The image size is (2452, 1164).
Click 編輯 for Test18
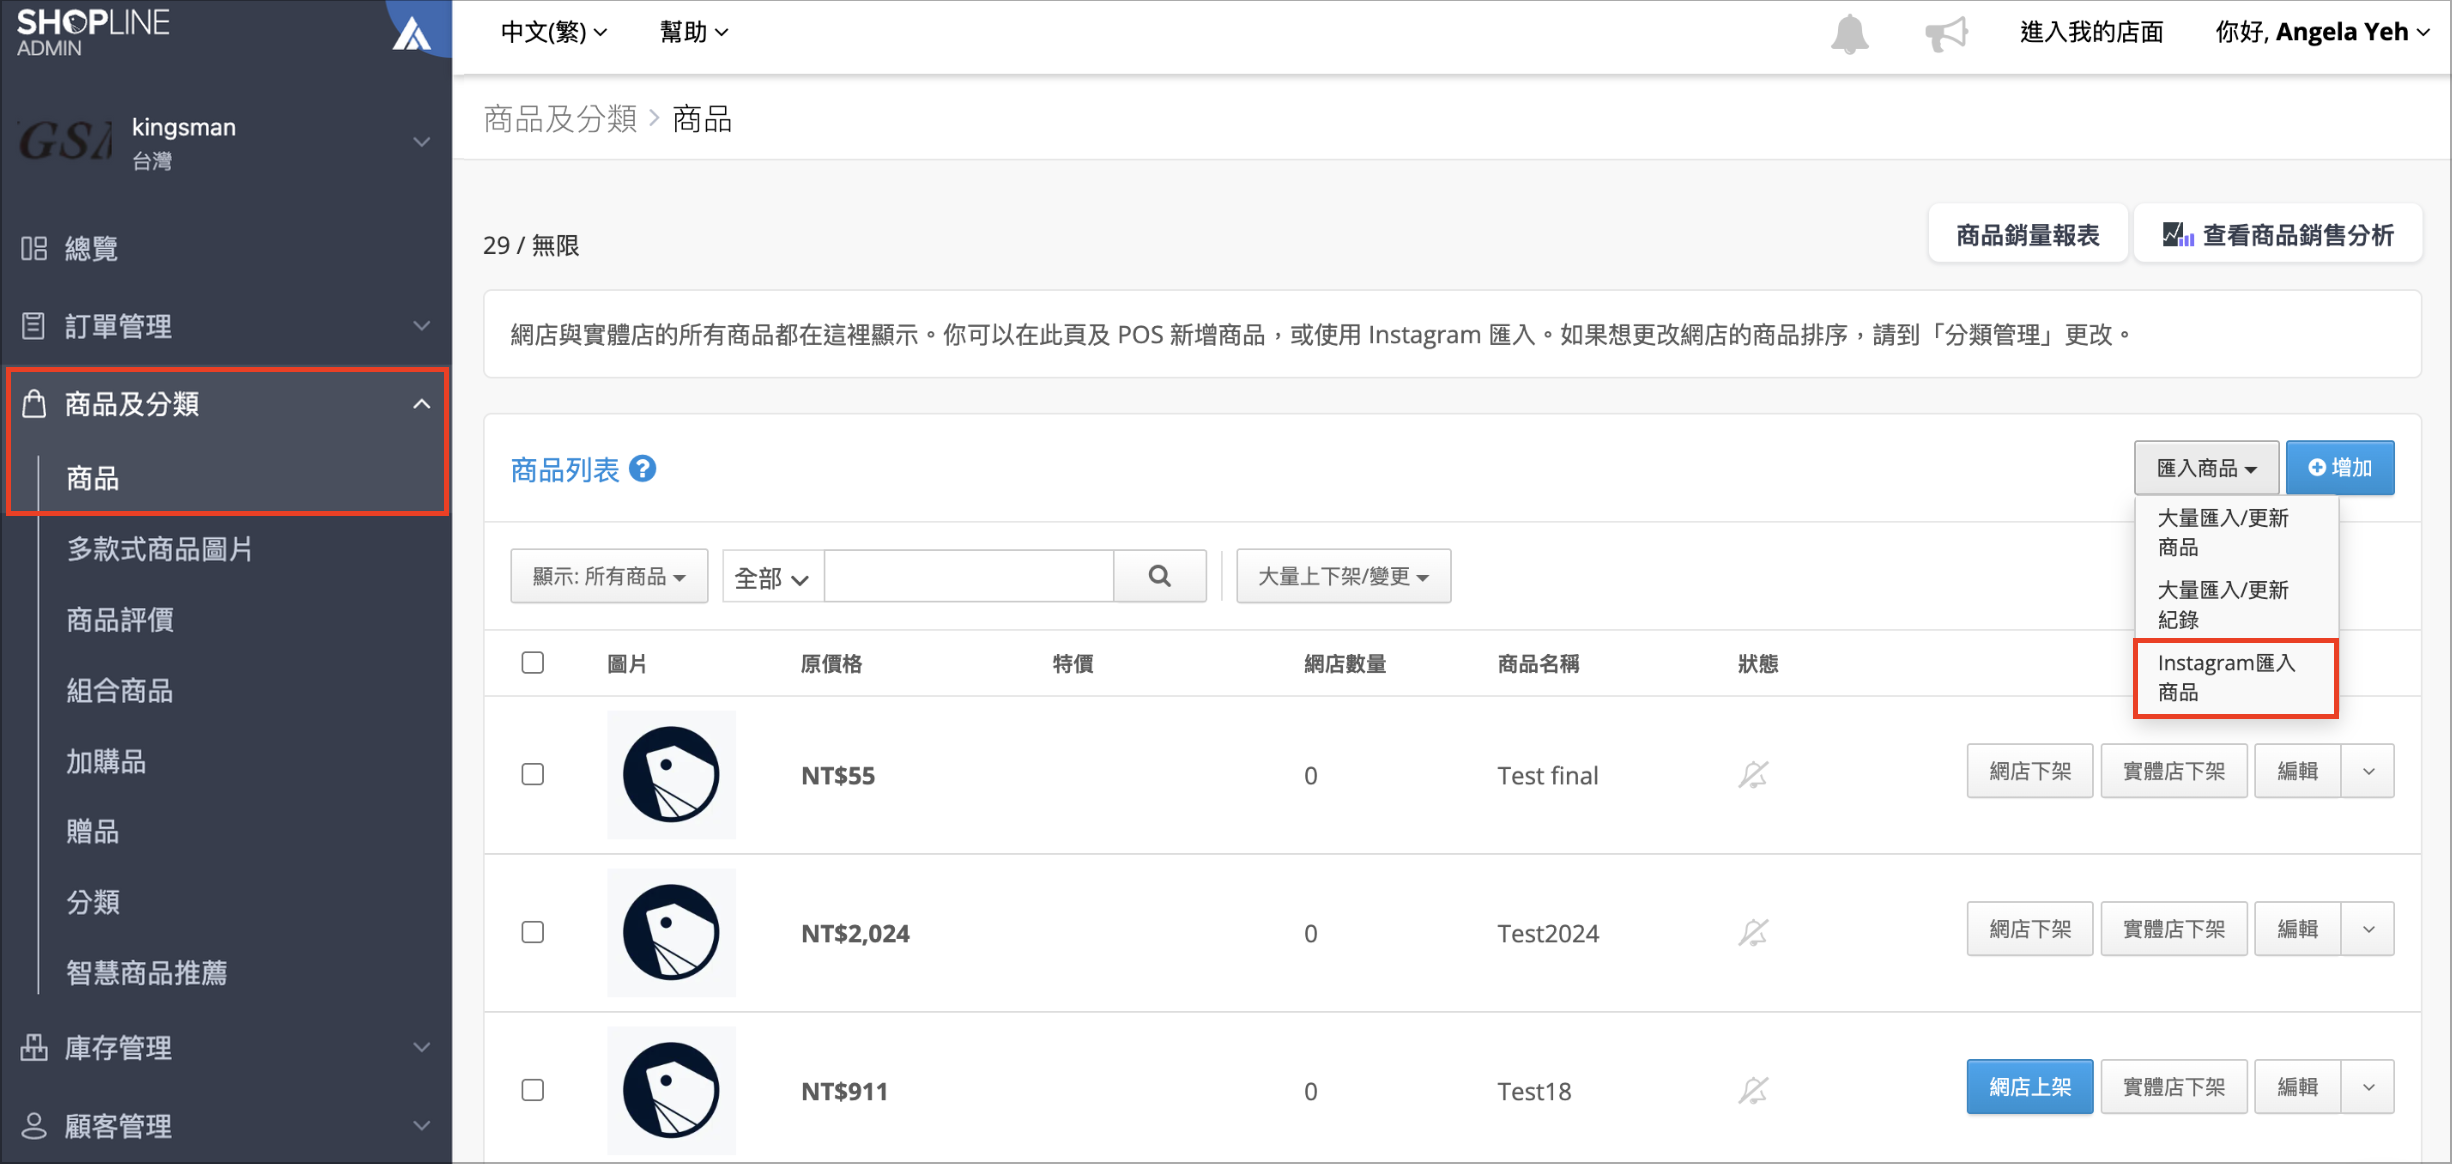(x=2298, y=1087)
